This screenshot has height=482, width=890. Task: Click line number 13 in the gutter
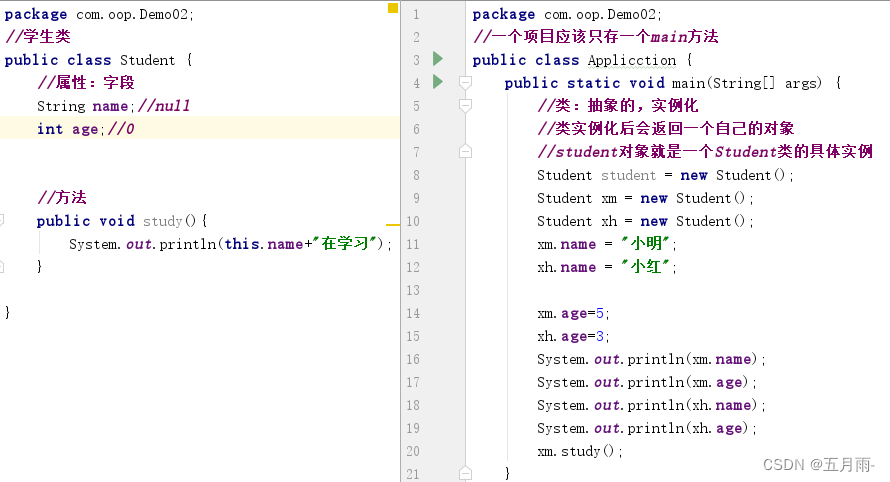click(413, 290)
